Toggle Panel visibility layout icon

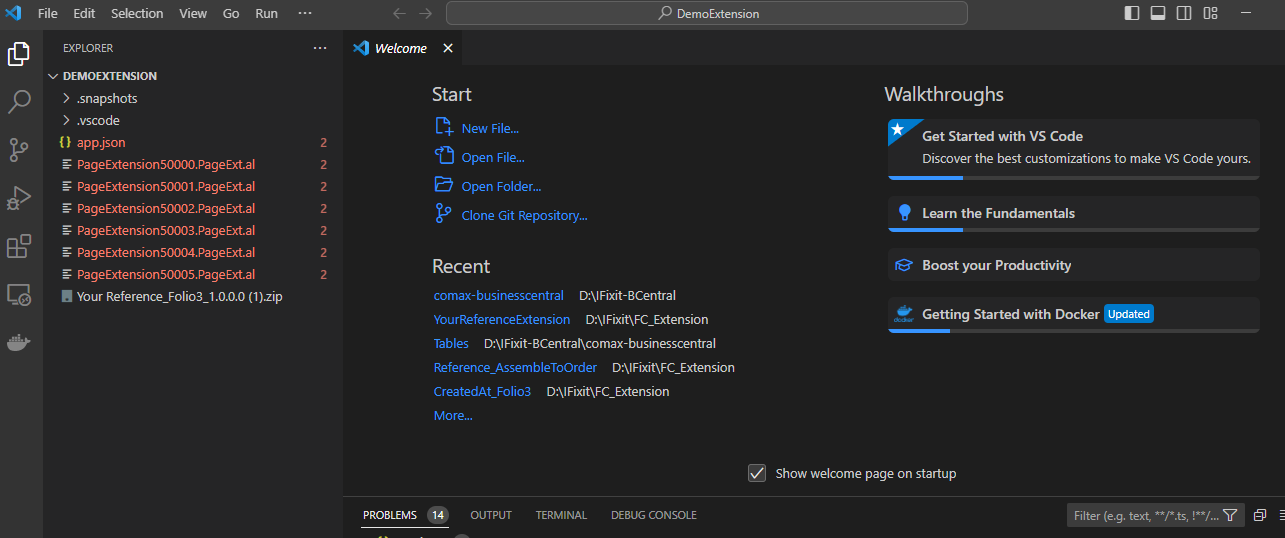[1158, 13]
